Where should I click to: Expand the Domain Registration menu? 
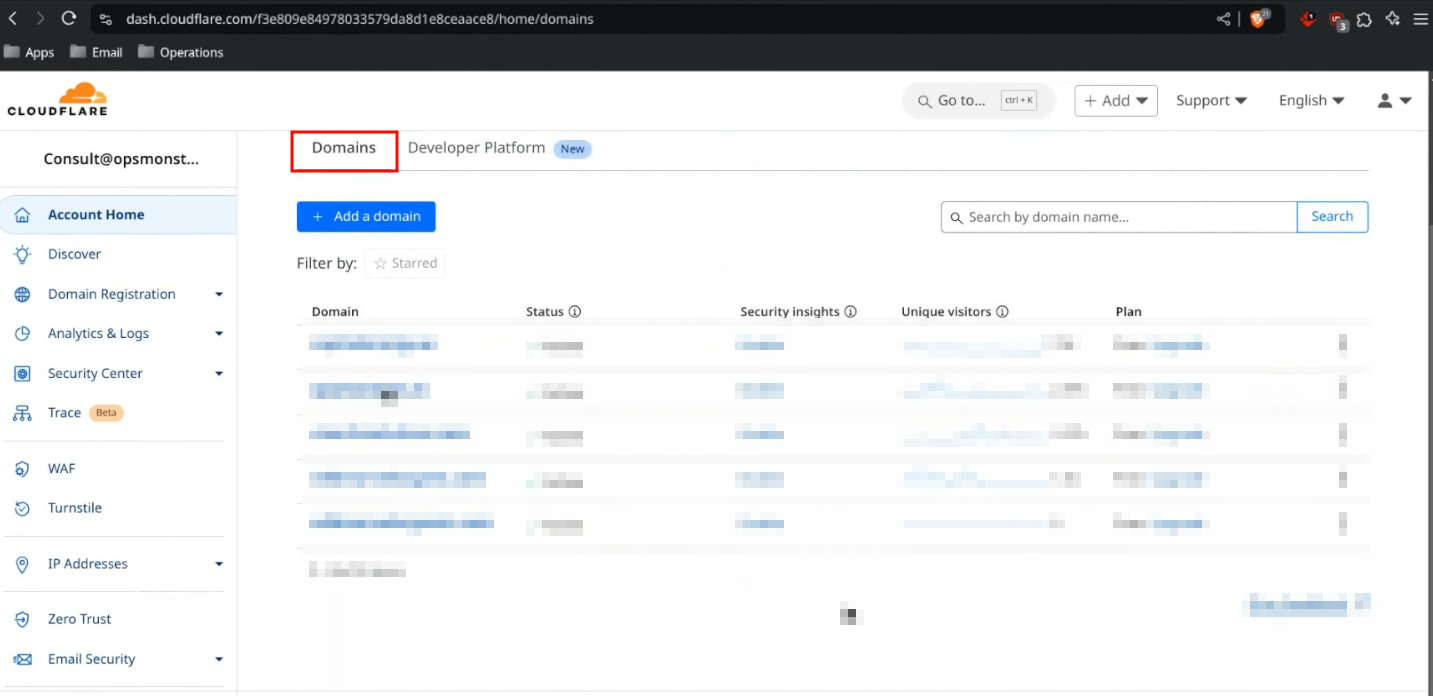[x=219, y=294]
